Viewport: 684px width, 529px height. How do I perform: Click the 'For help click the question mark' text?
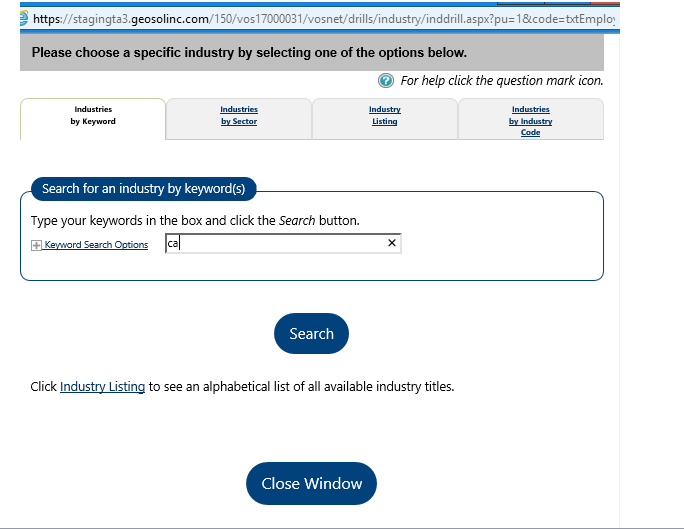[x=501, y=81]
